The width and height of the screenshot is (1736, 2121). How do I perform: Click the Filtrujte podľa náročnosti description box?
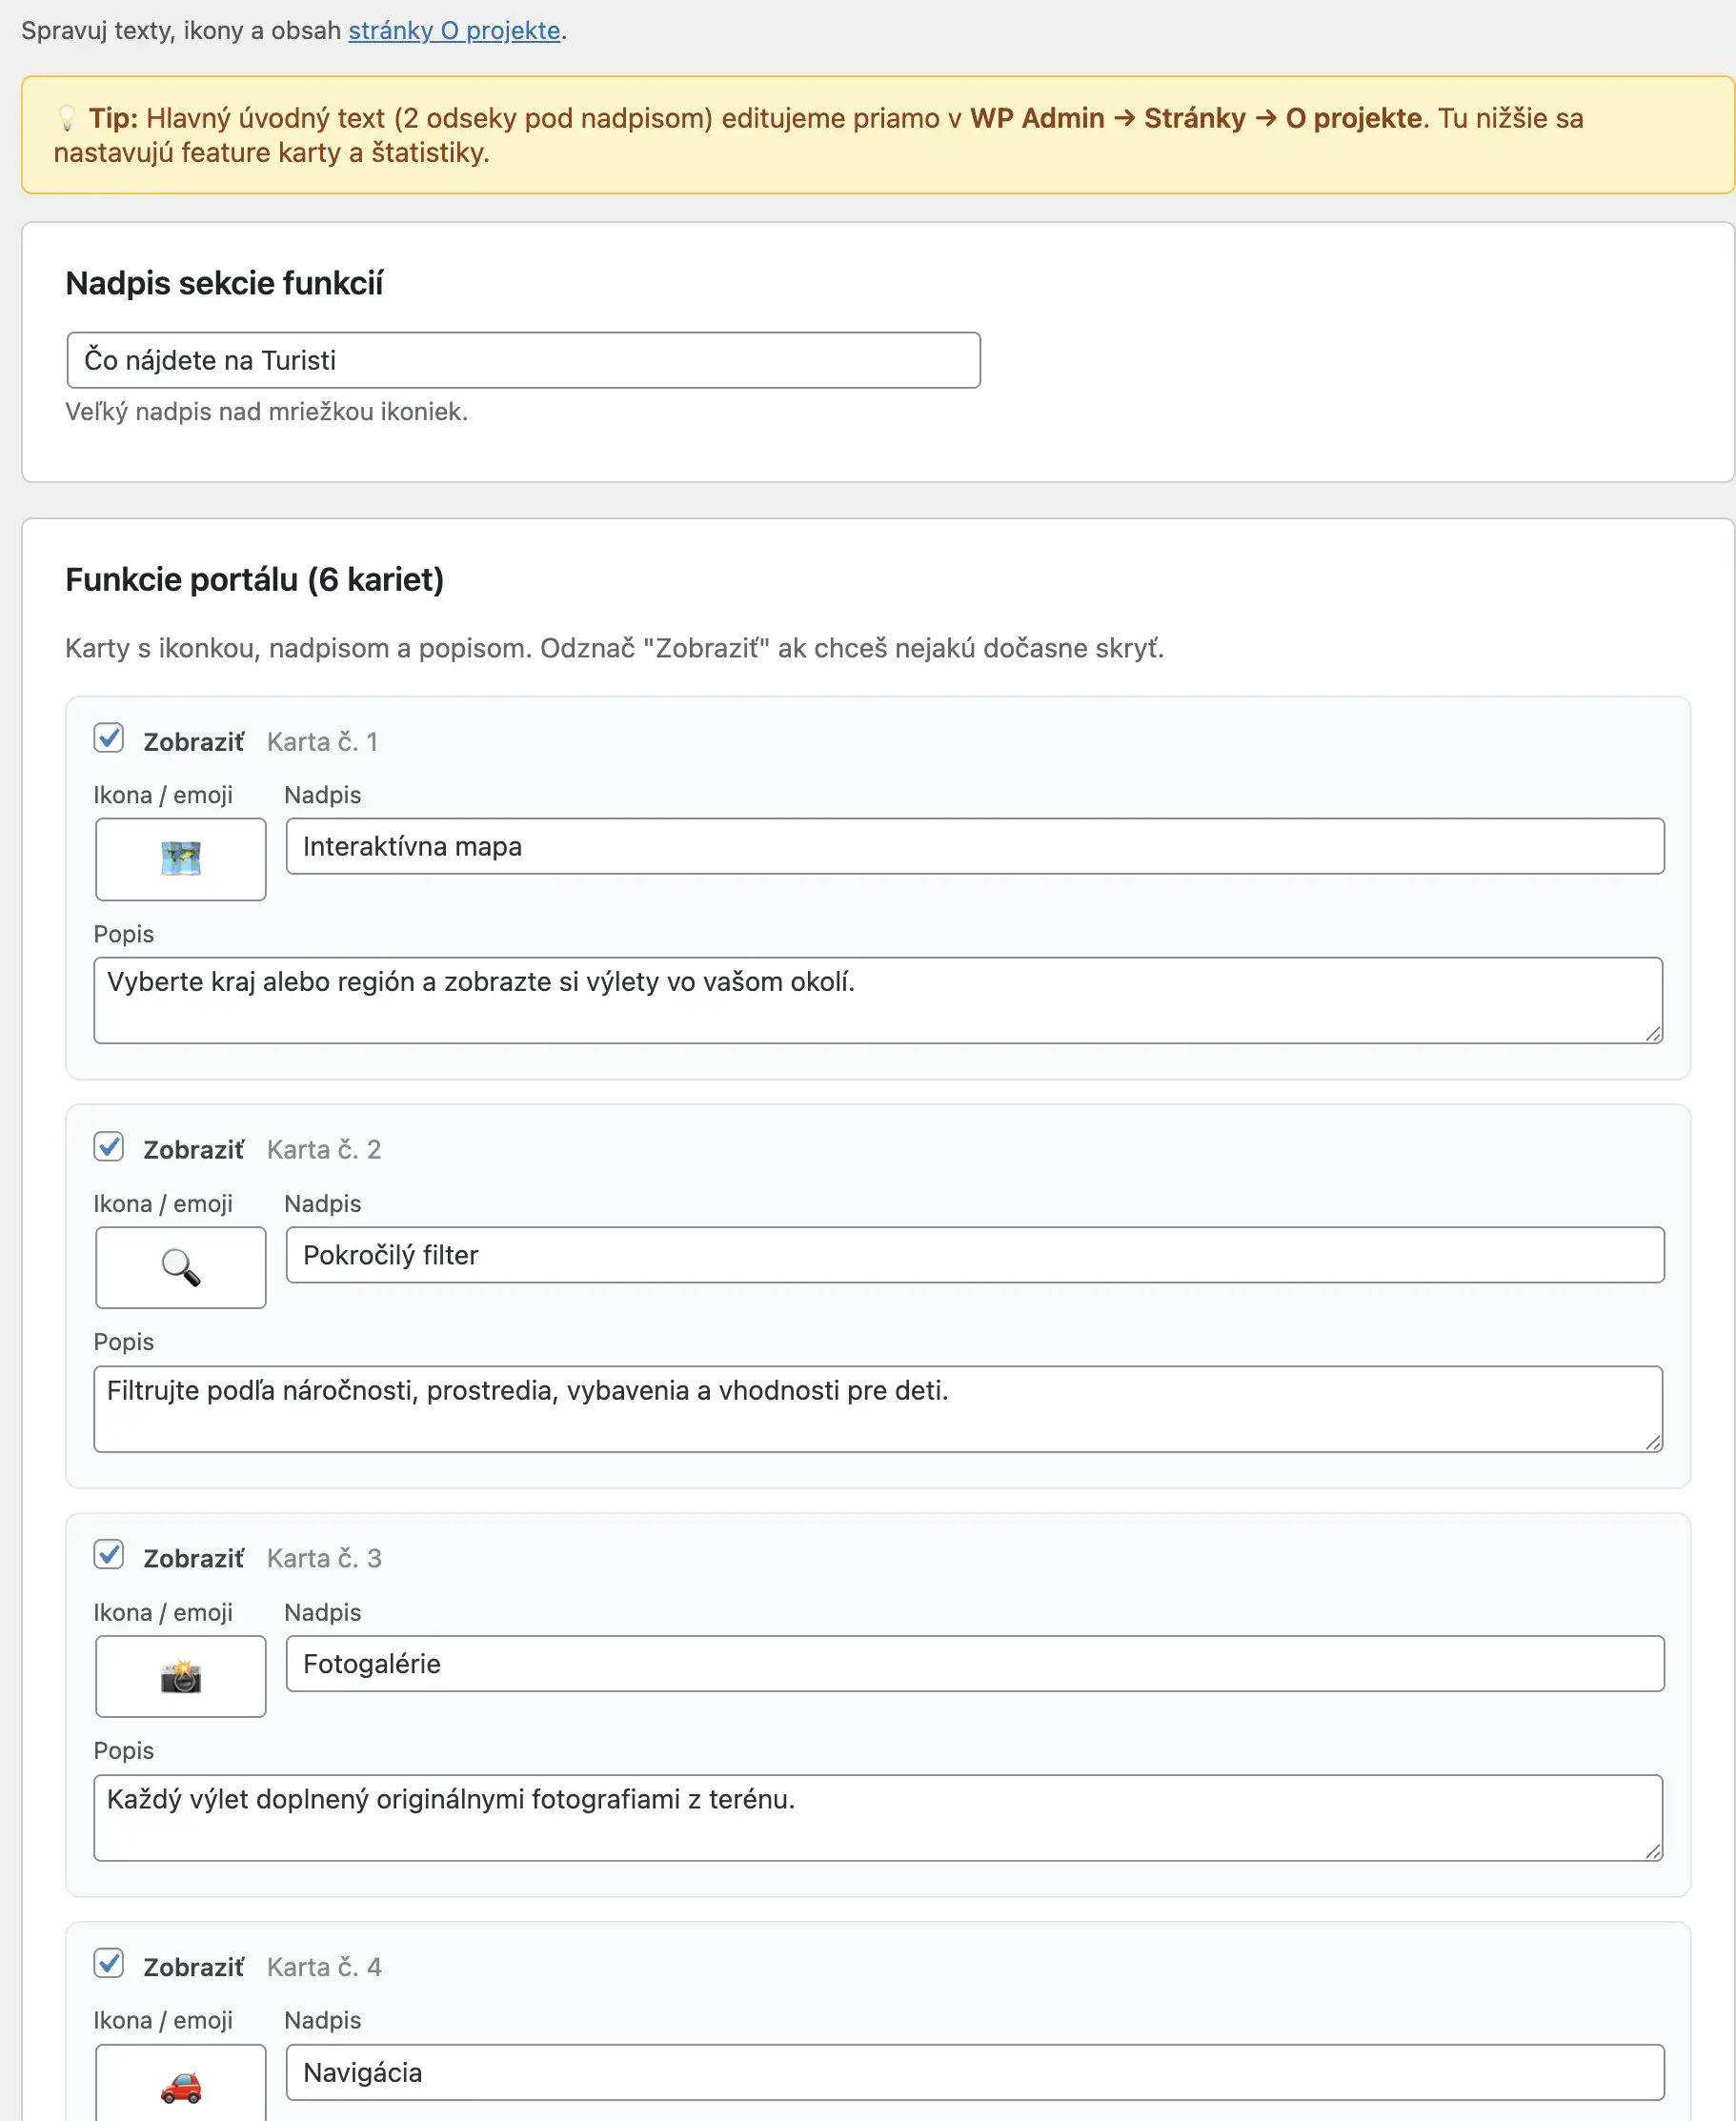point(878,1409)
